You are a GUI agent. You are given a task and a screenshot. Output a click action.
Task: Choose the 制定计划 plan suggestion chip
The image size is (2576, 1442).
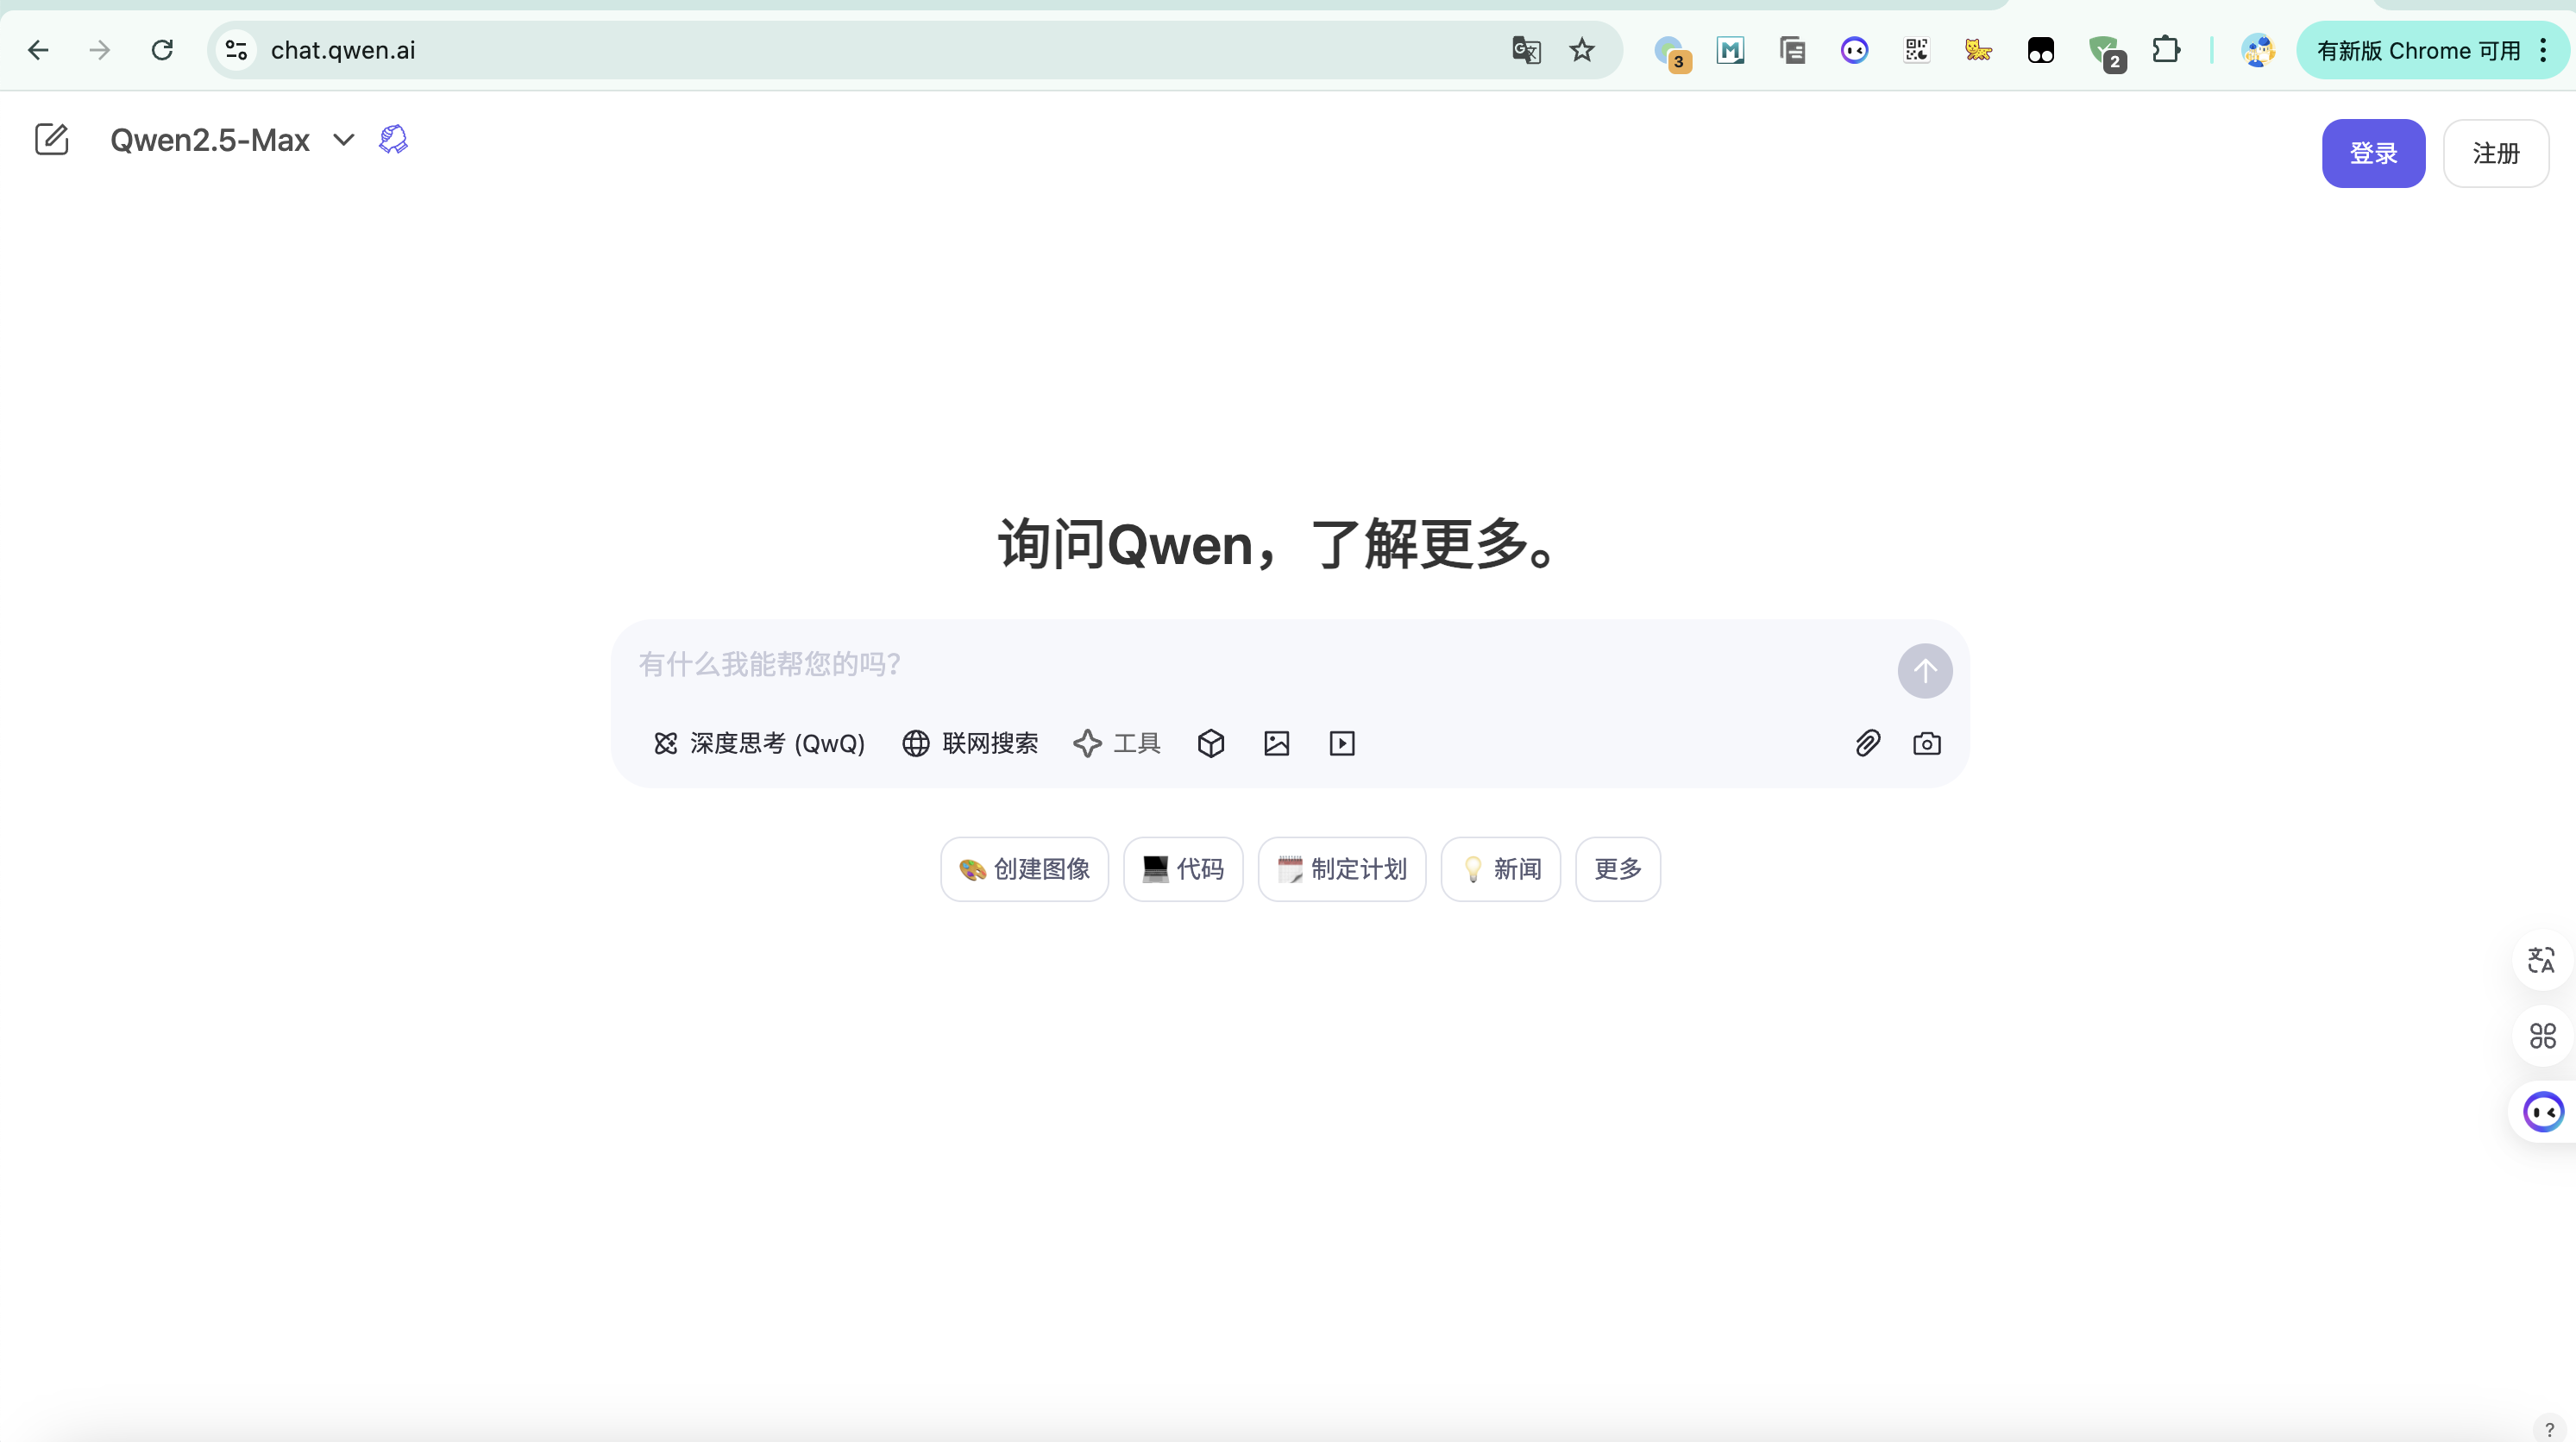coord(1342,869)
